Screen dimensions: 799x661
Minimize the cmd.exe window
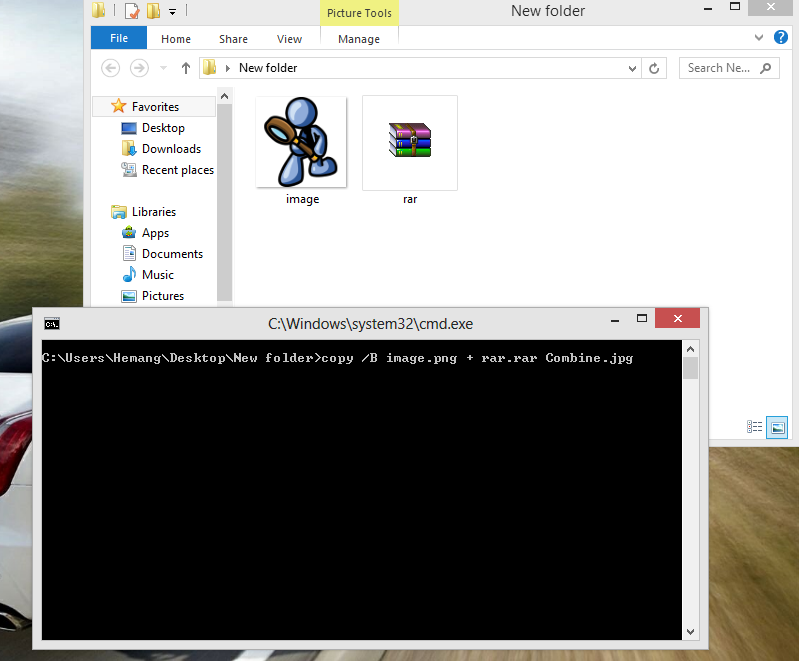(x=615, y=320)
